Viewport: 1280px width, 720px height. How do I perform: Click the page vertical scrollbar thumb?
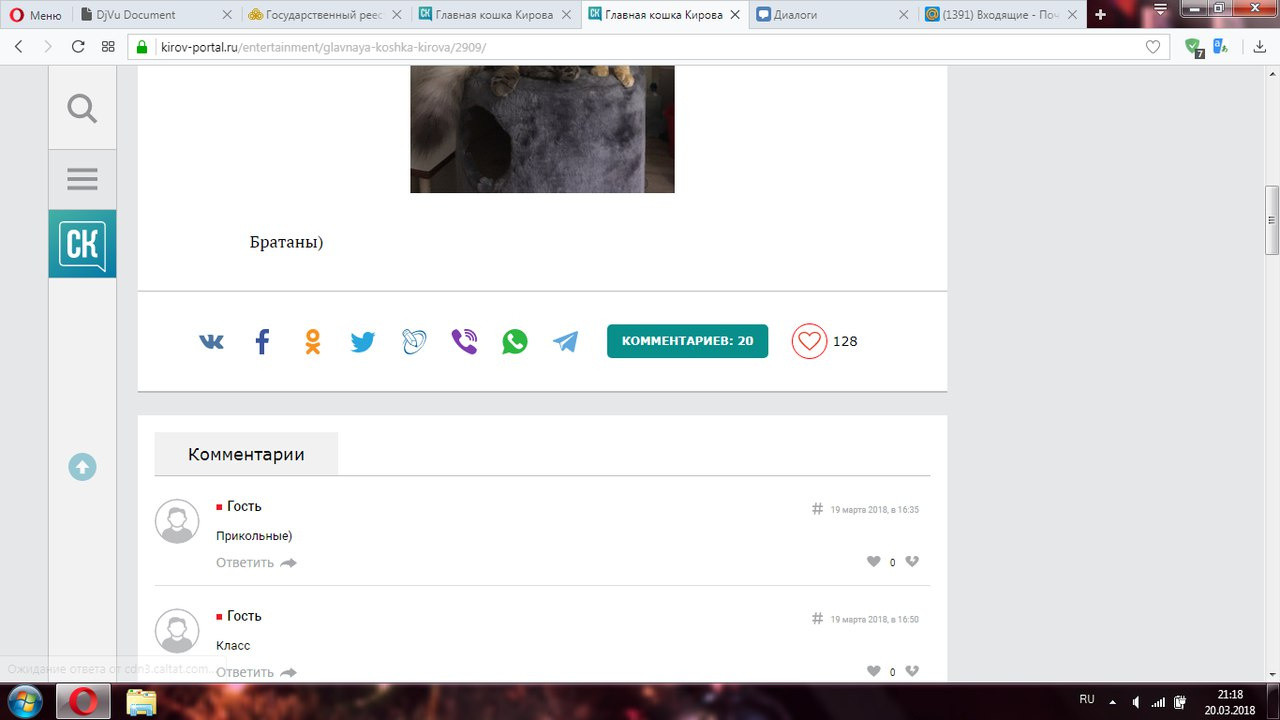(x=1271, y=220)
